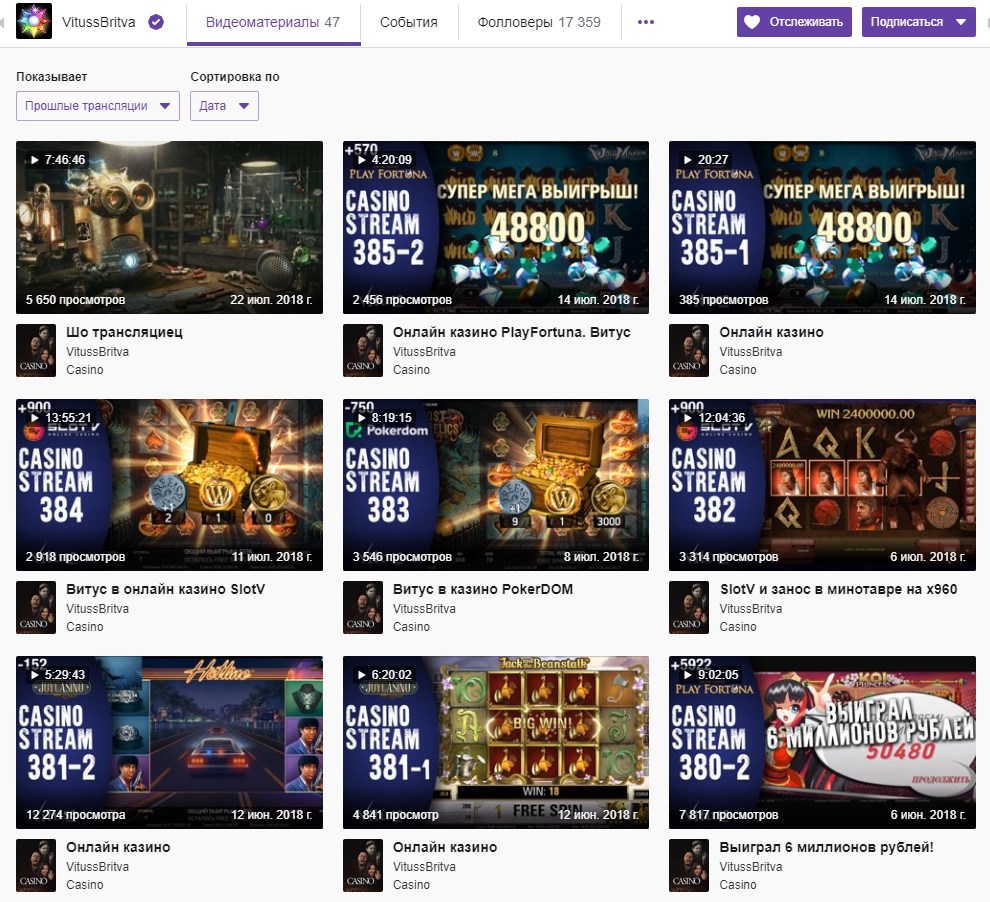Play the Шо трансляциец video thumbnail

(x=169, y=227)
